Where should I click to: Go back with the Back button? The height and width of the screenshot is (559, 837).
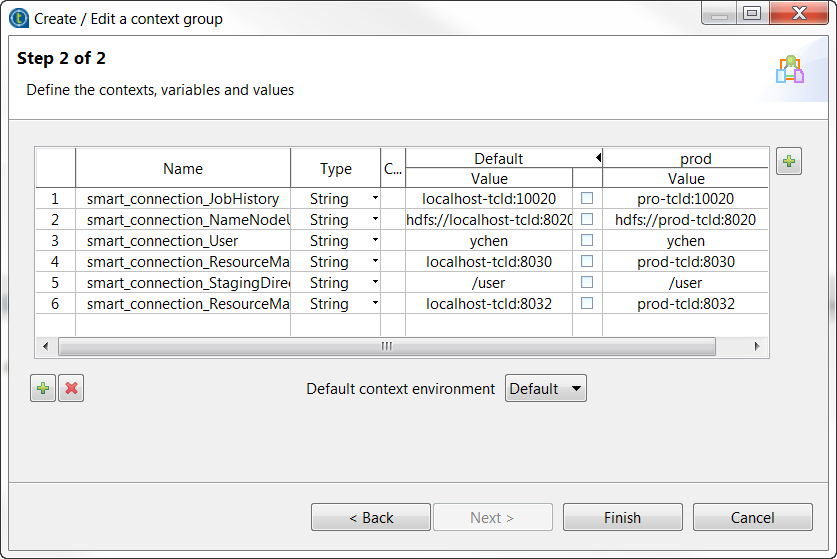pyautogui.click(x=371, y=517)
